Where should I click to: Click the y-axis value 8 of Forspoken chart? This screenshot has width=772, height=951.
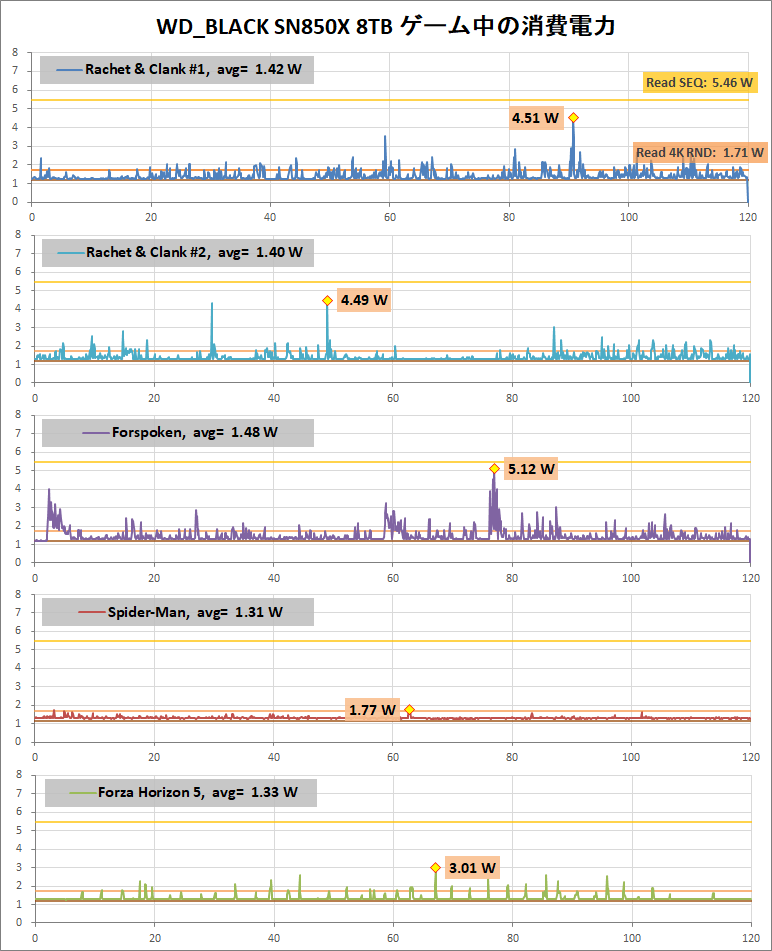(x=18, y=415)
